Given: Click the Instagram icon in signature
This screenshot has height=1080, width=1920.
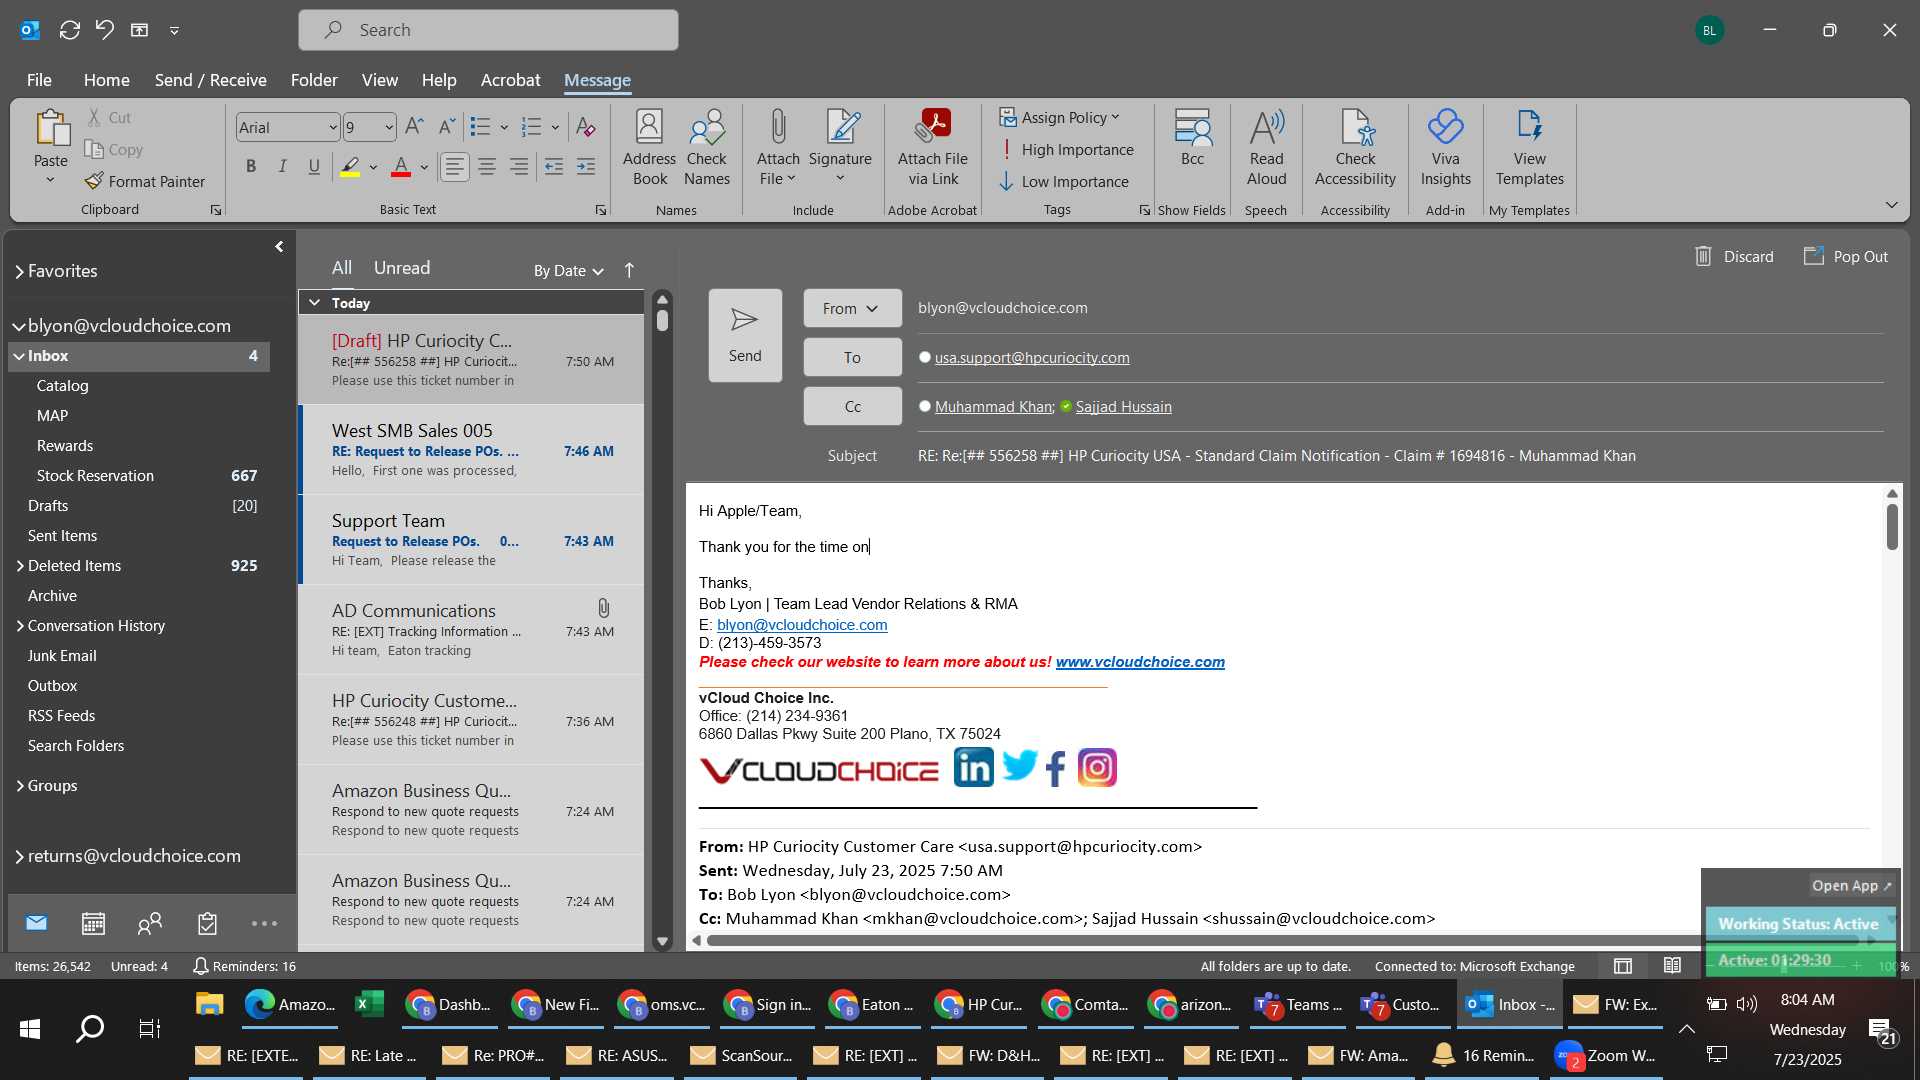Looking at the screenshot, I should (x=1097, y=767).
